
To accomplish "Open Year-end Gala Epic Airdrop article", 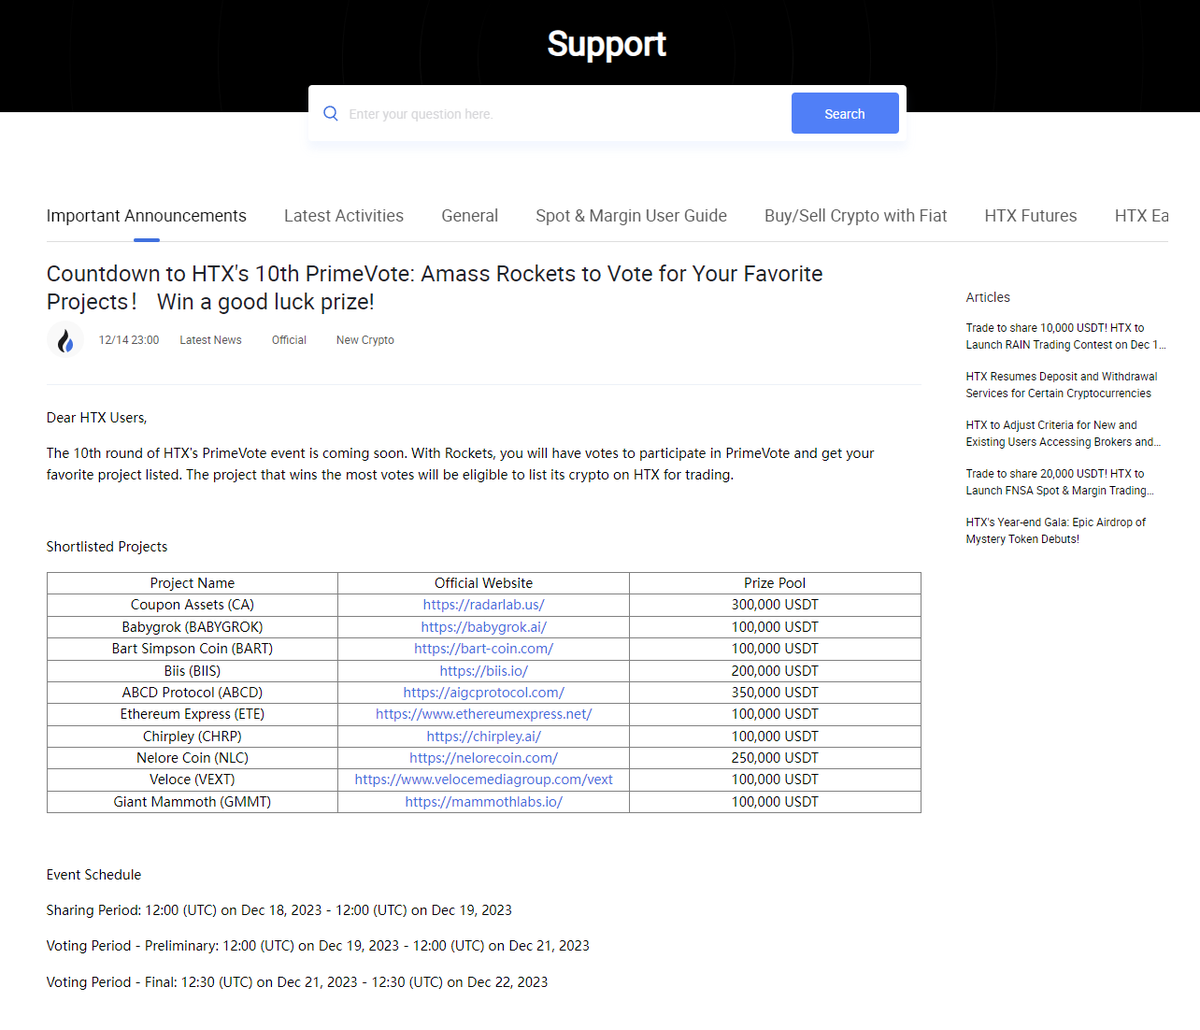I will click(1056, 530).
